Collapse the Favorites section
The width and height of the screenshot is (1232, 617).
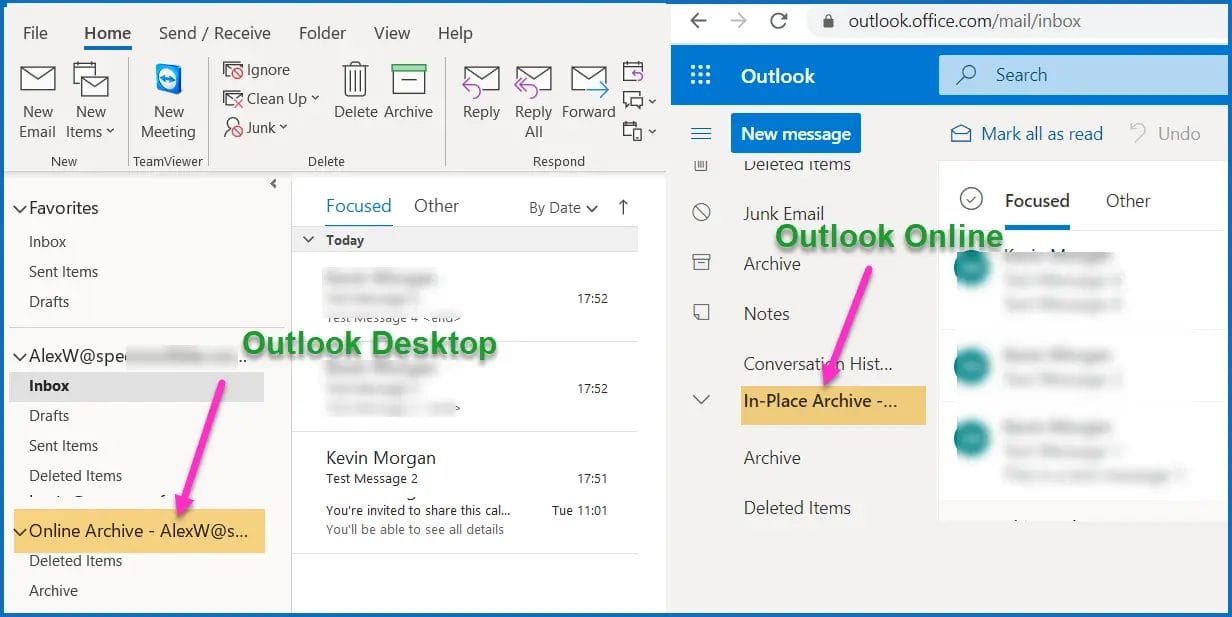(20, 208)
